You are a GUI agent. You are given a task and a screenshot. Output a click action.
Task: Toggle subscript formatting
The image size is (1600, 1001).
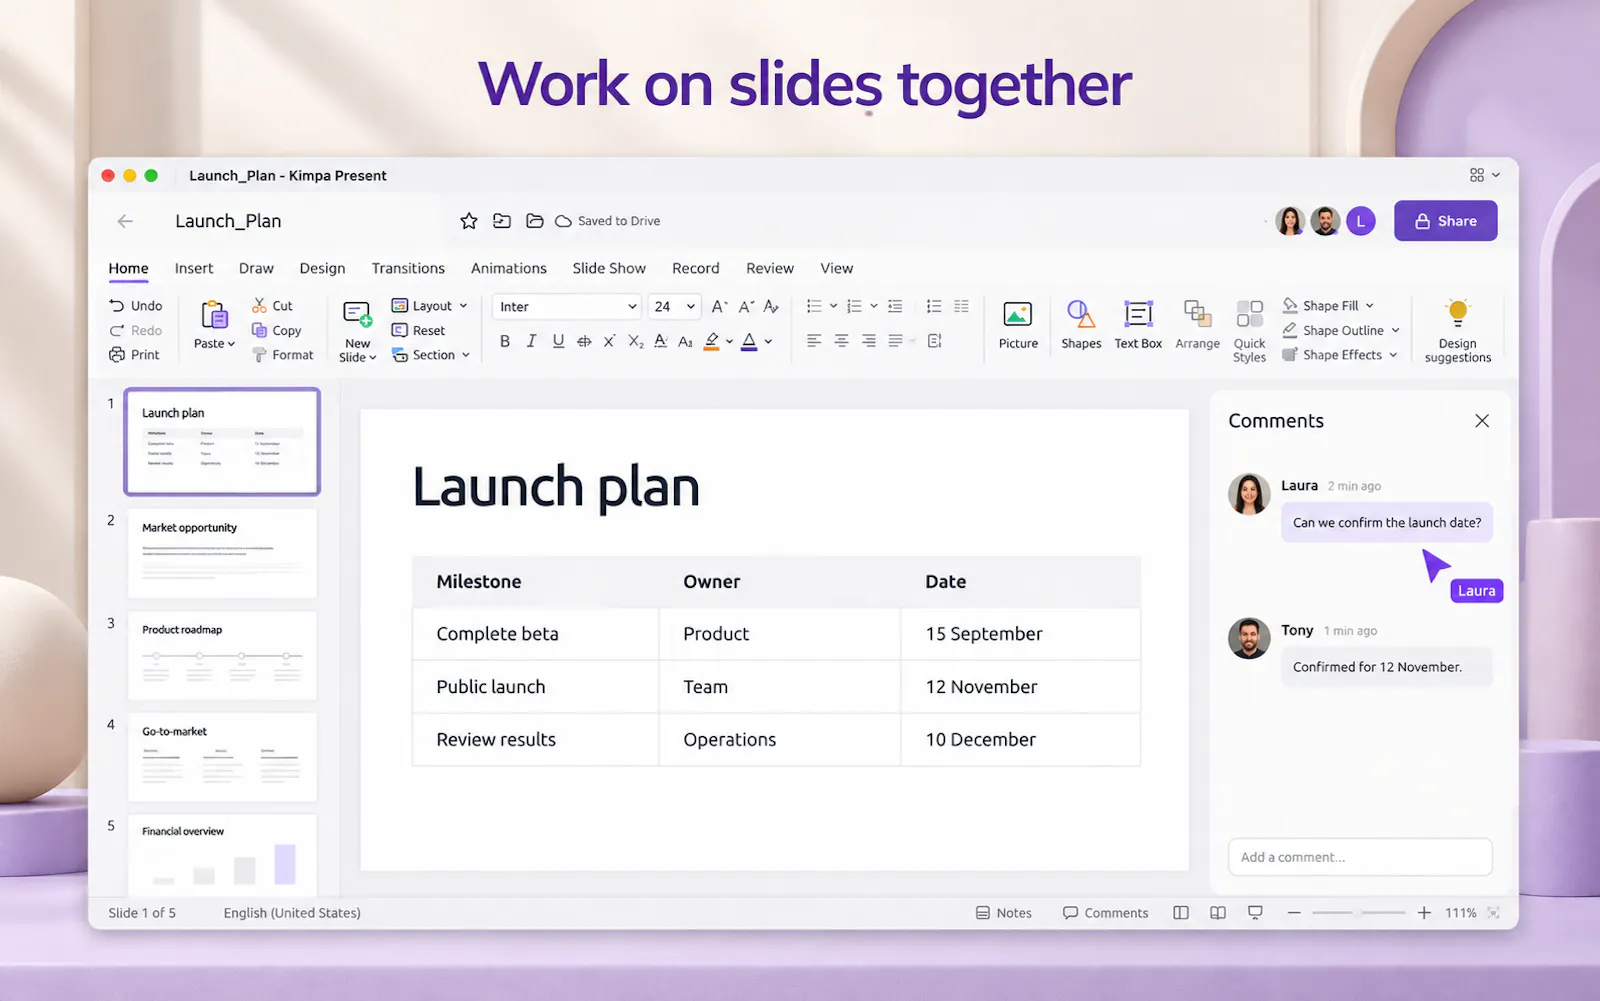point(635,341)
